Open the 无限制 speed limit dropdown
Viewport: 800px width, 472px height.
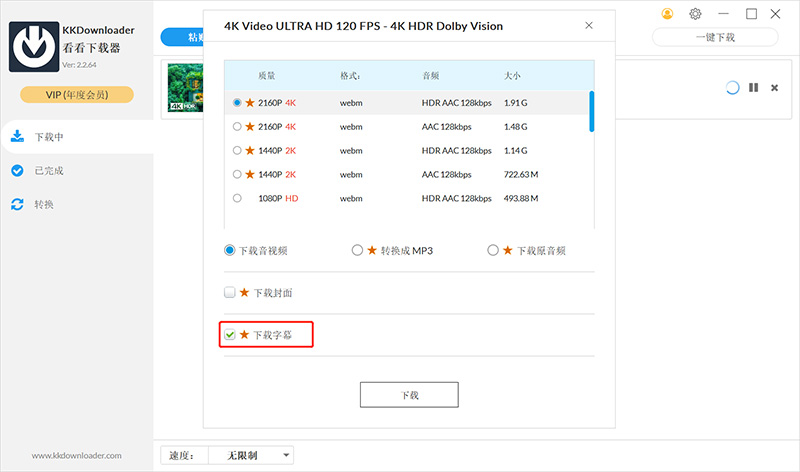click(x=250, y=455)
